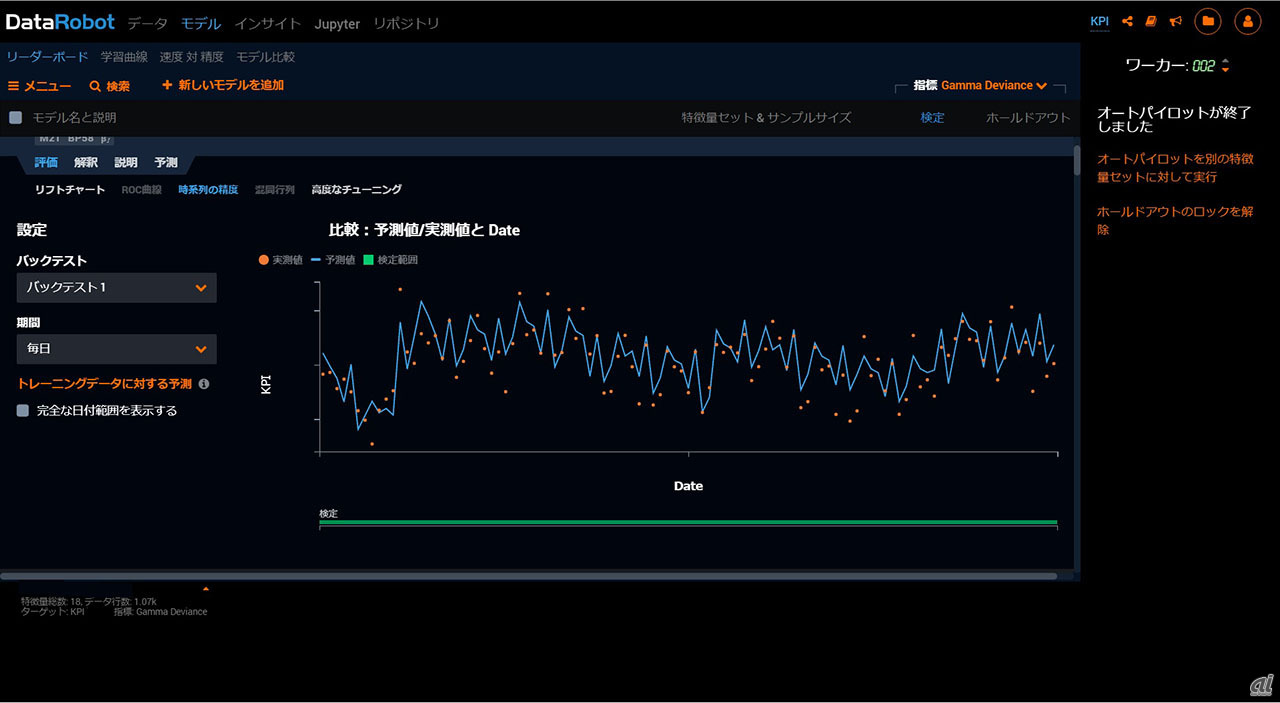Screen dimensions: 1280x703
Task: Click the green 検定 range bar
Action: click(688, 522)
